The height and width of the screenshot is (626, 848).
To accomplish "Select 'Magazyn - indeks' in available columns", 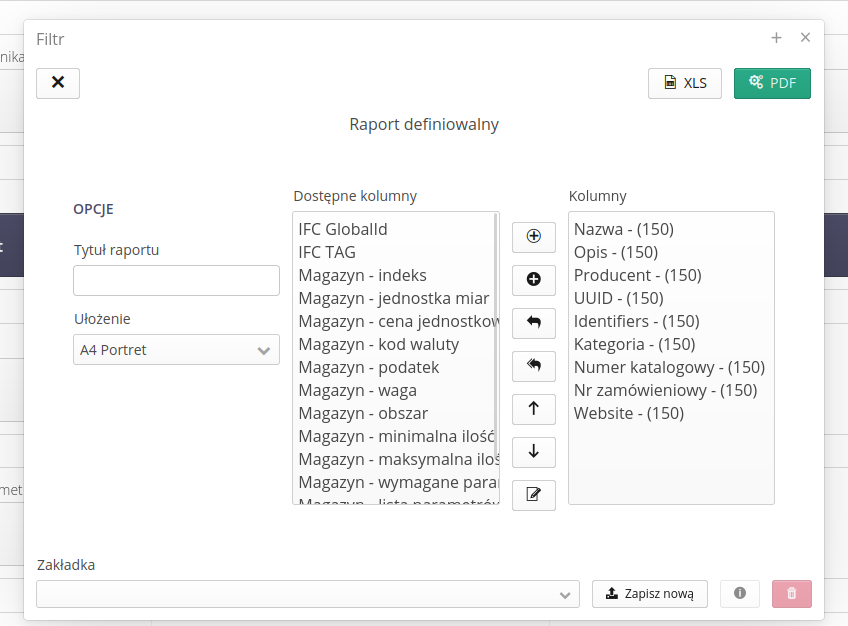I will coord(362,275).
